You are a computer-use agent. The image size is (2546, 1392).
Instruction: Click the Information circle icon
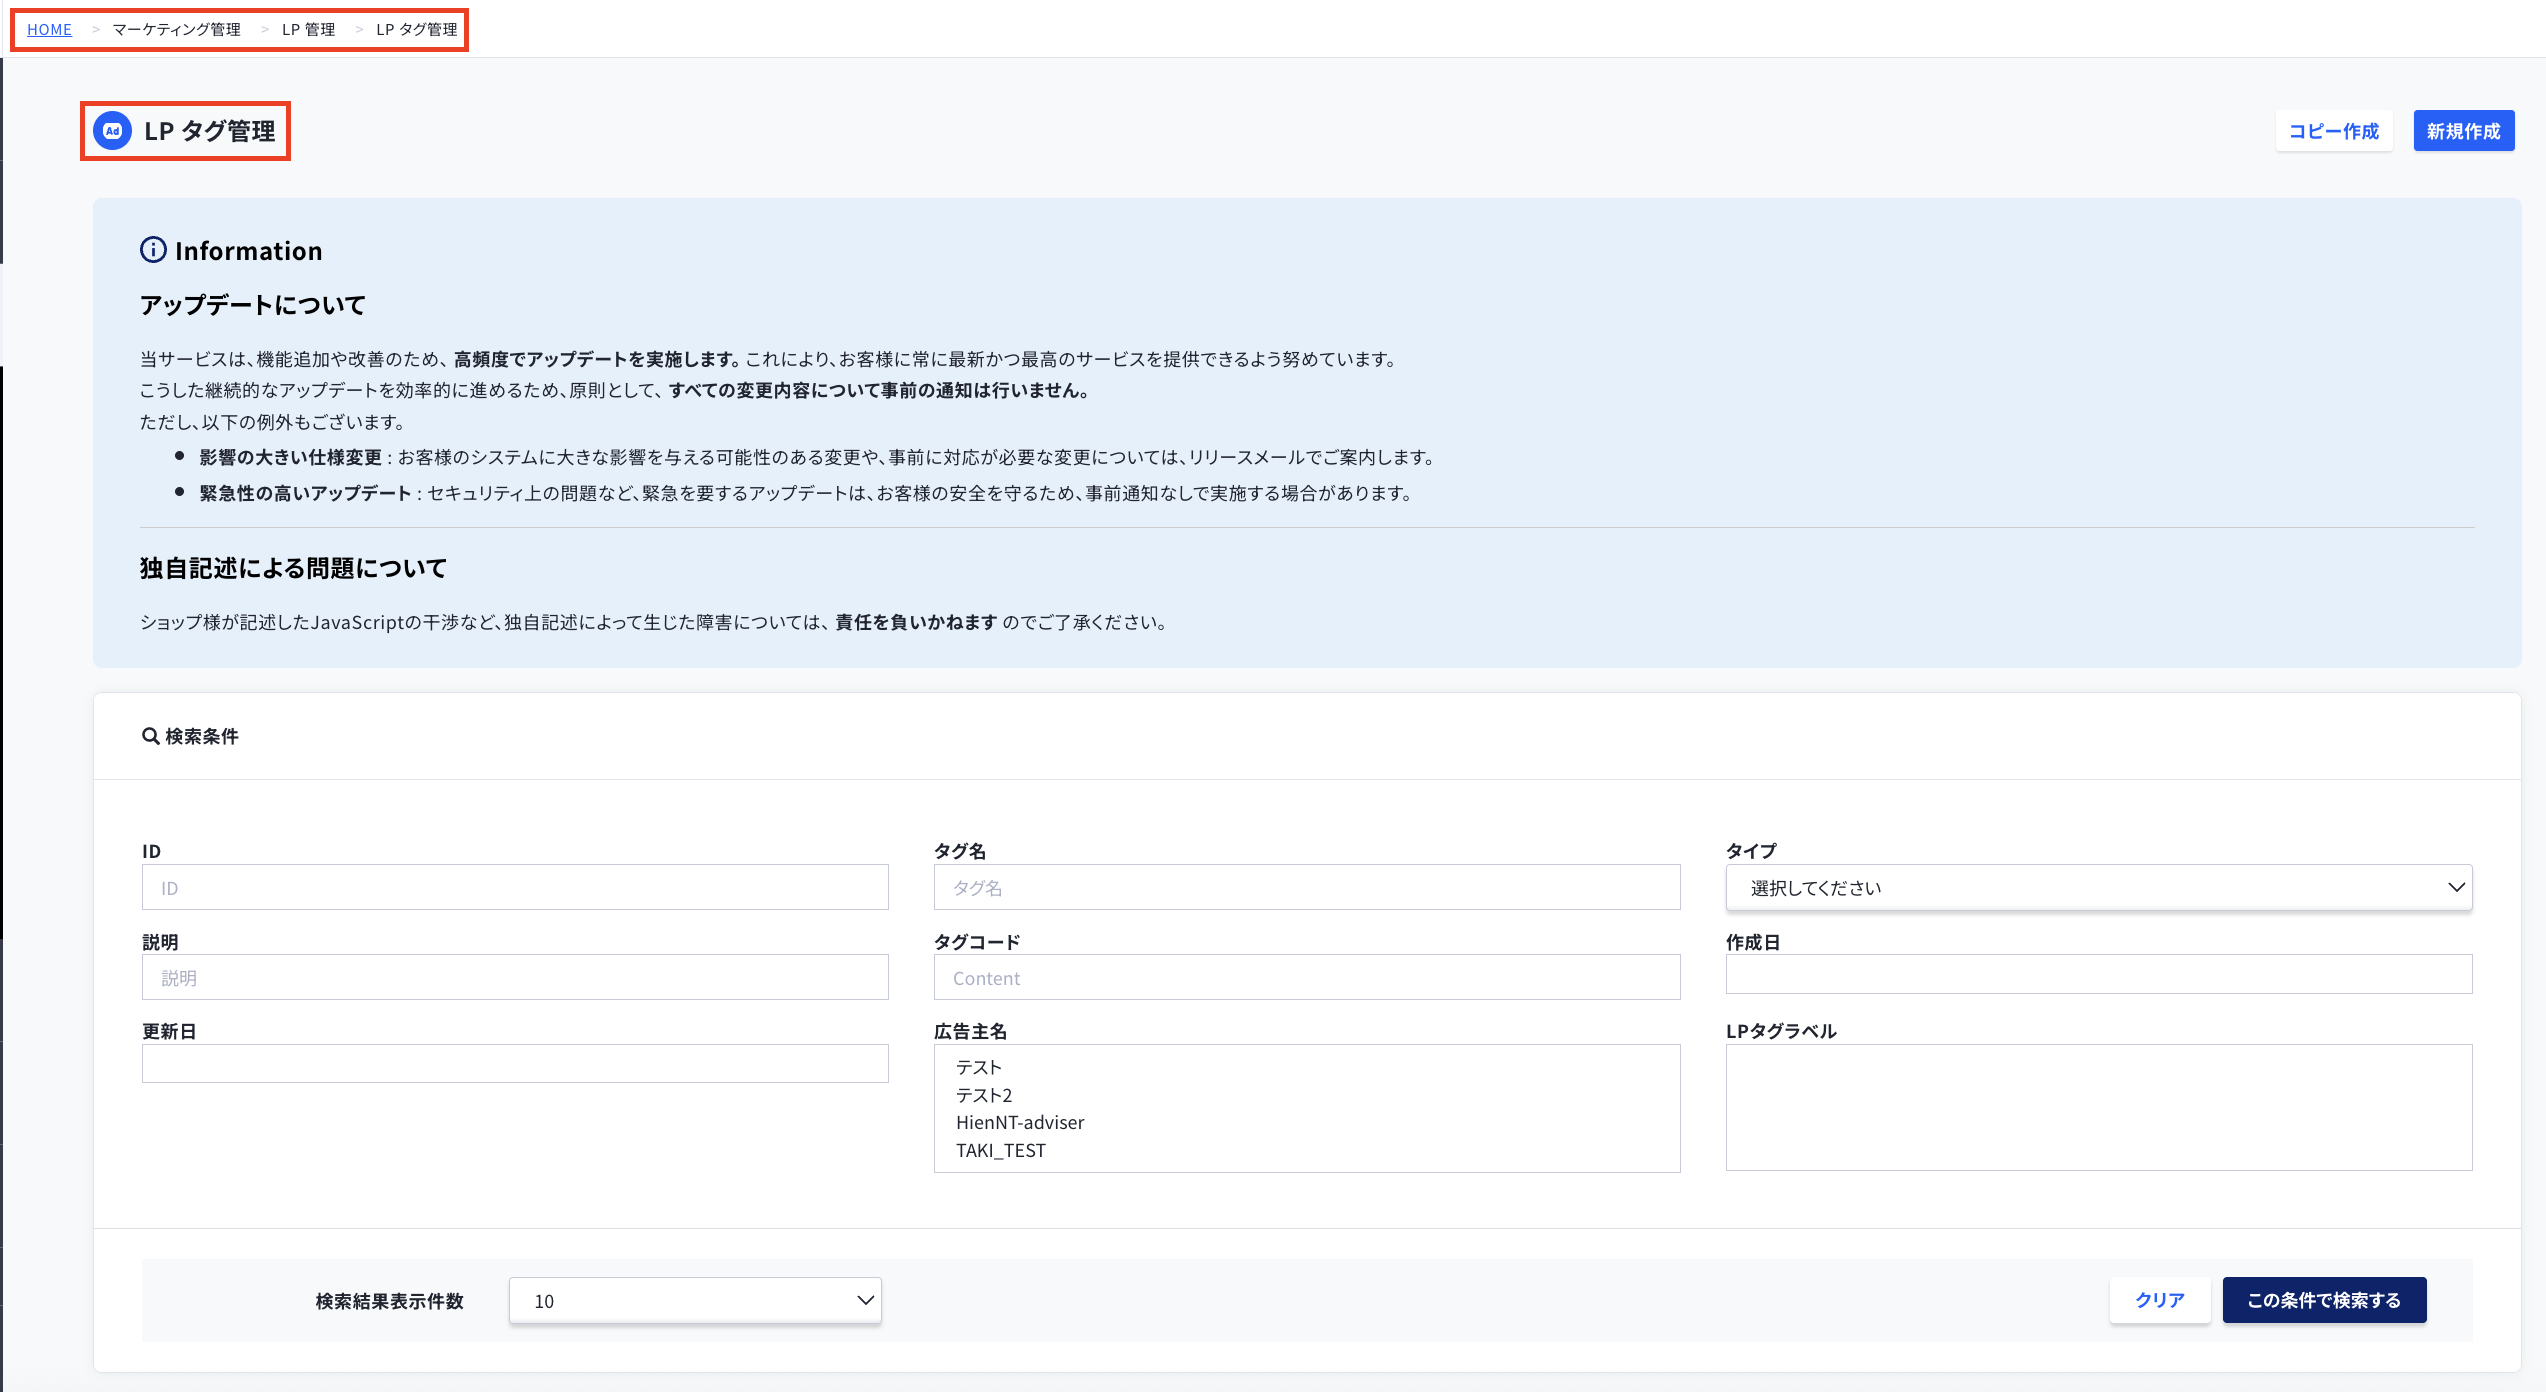tap(153, 250)
